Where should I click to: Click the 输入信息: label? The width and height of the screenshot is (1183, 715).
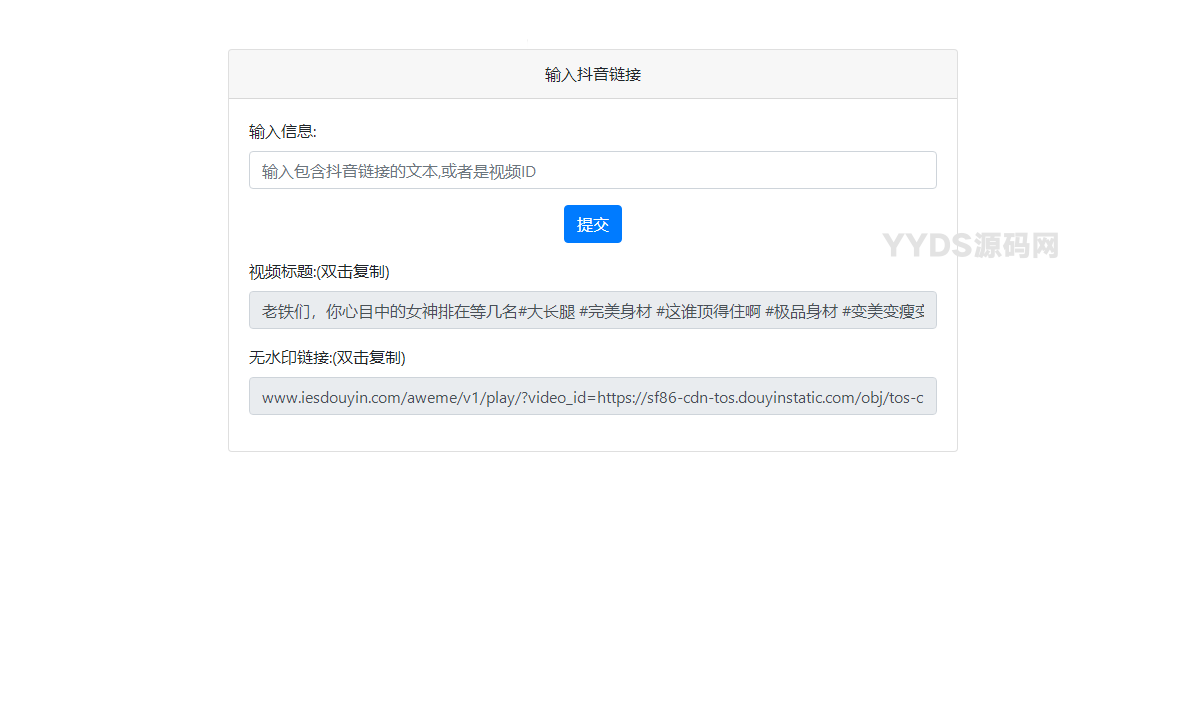point(282,132)
